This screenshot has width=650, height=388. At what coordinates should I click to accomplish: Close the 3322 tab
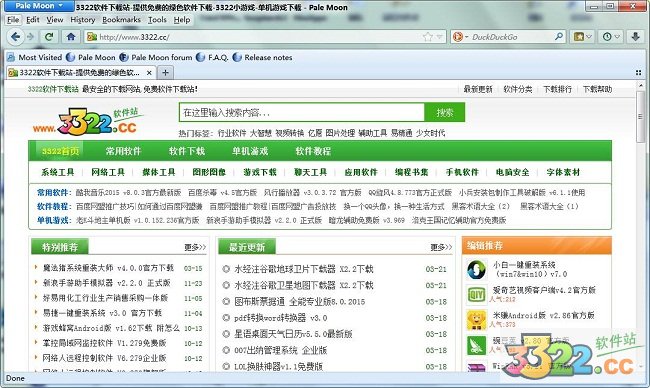[x=149, y=73]
